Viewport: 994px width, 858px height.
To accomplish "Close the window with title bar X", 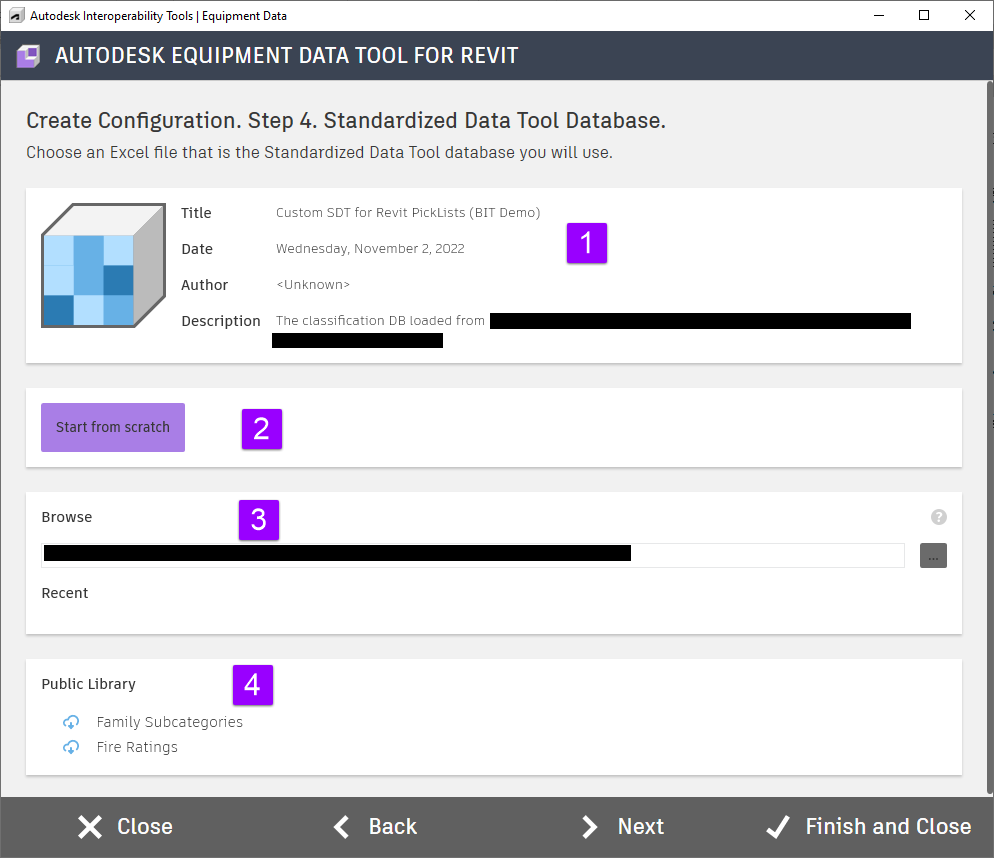I will (x=970, y=15).
